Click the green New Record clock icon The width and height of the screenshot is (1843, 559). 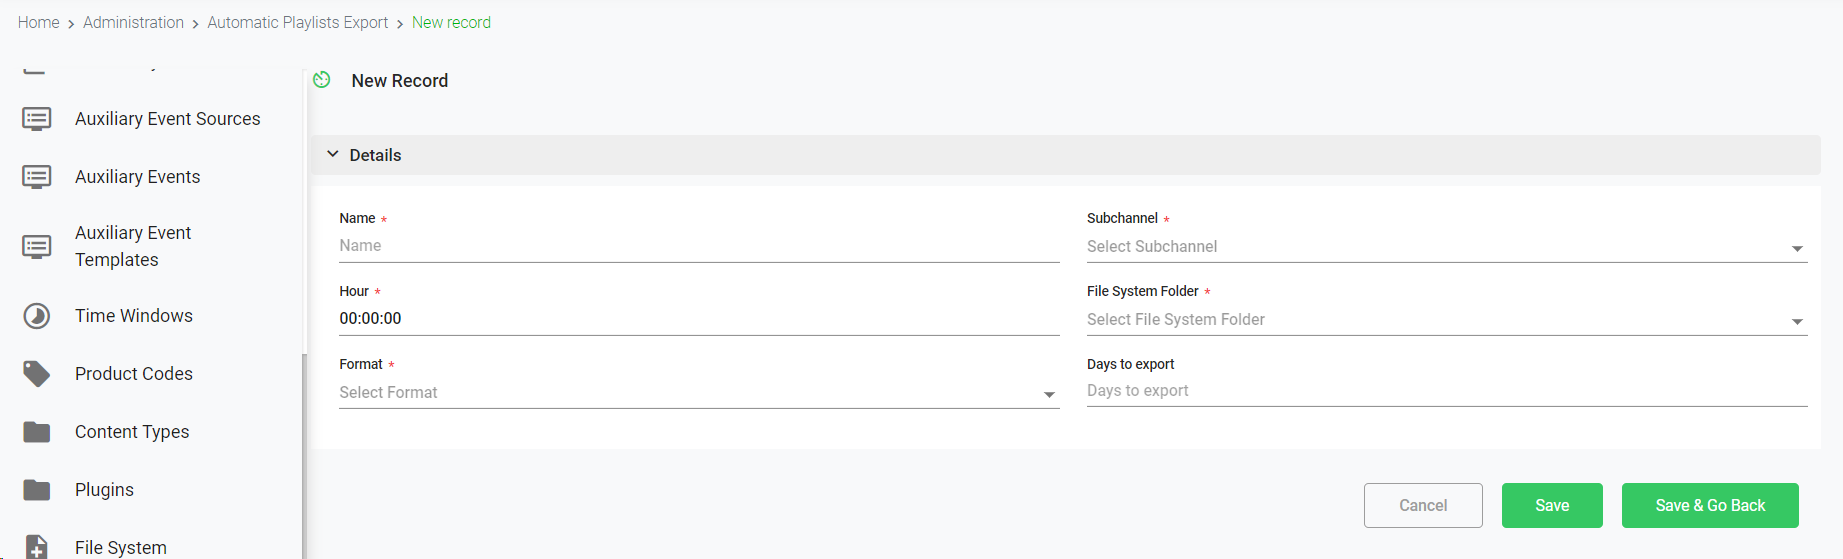tap(322, 80)
